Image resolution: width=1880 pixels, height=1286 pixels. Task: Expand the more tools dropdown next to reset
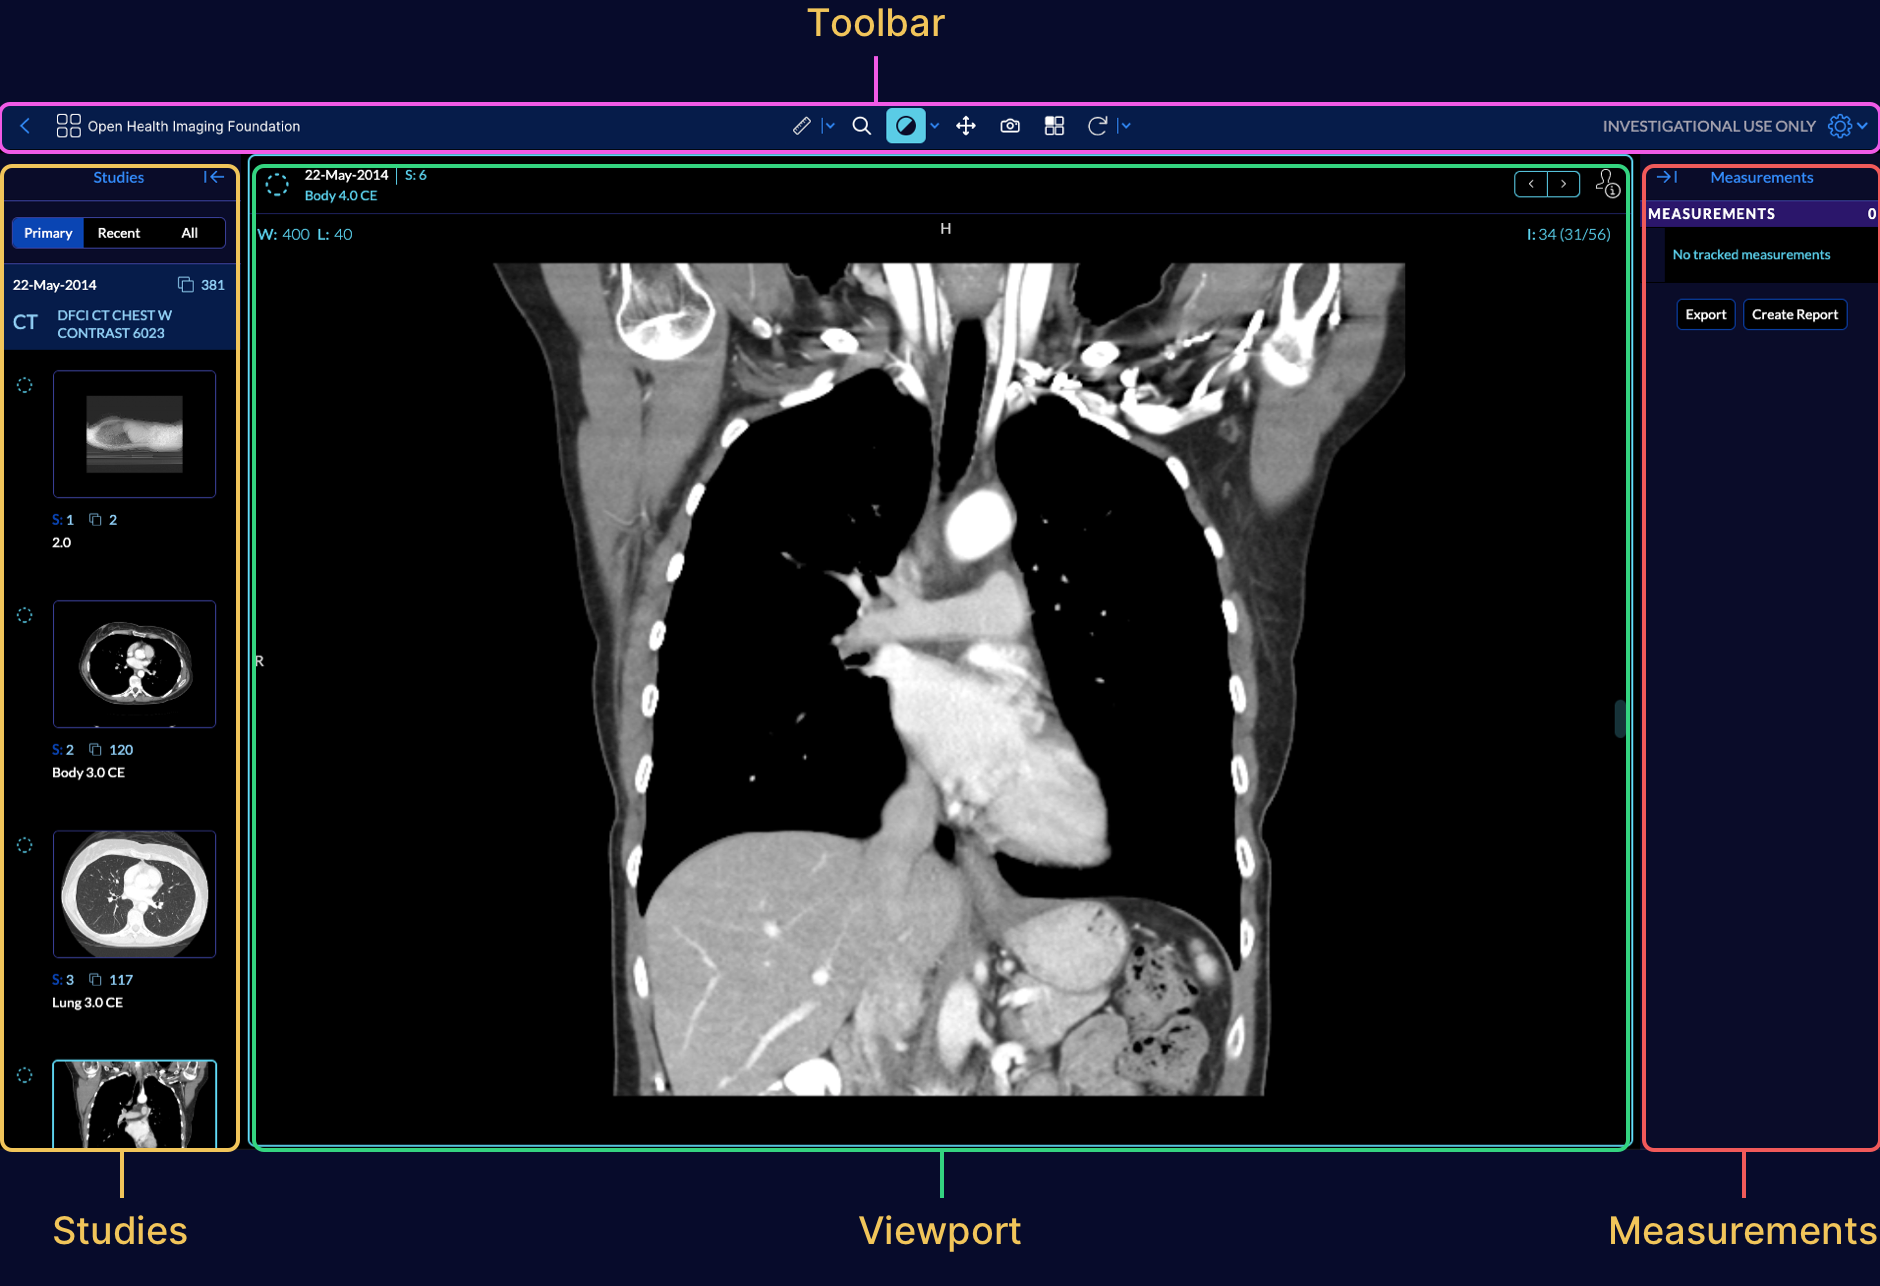tap(1124, 125)
